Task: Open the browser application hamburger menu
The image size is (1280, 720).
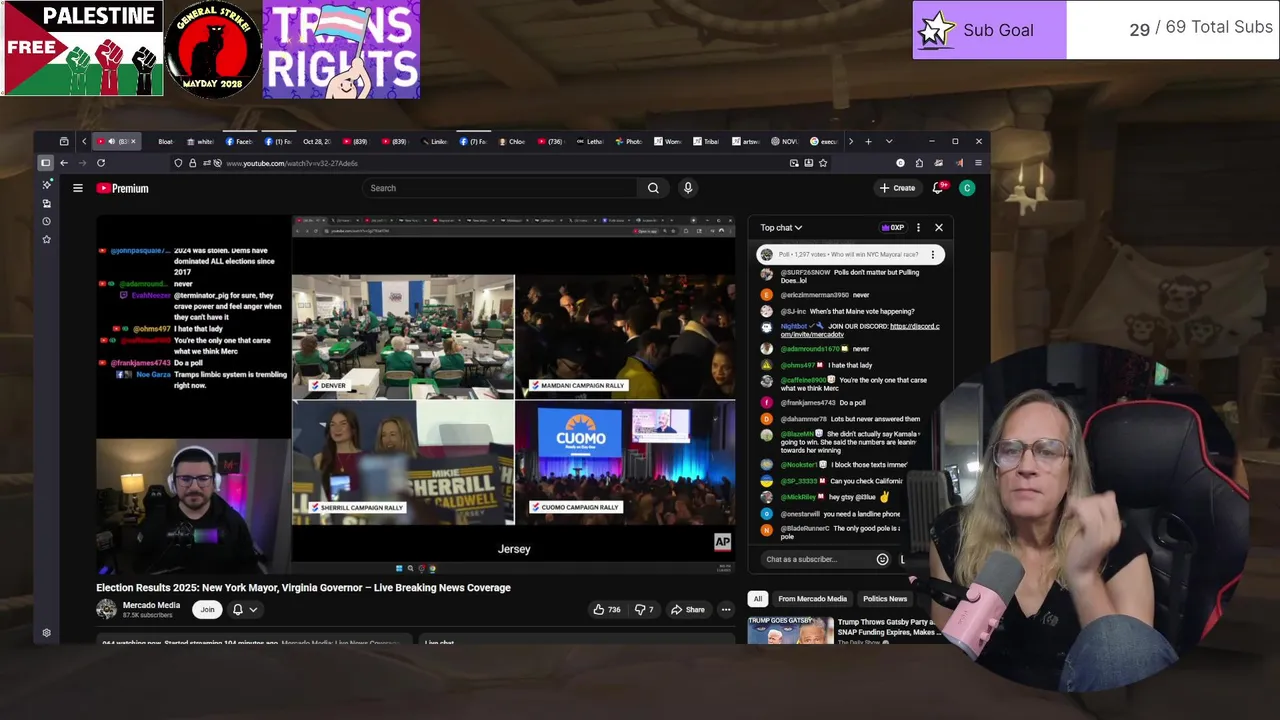Action: coord(978,163)
